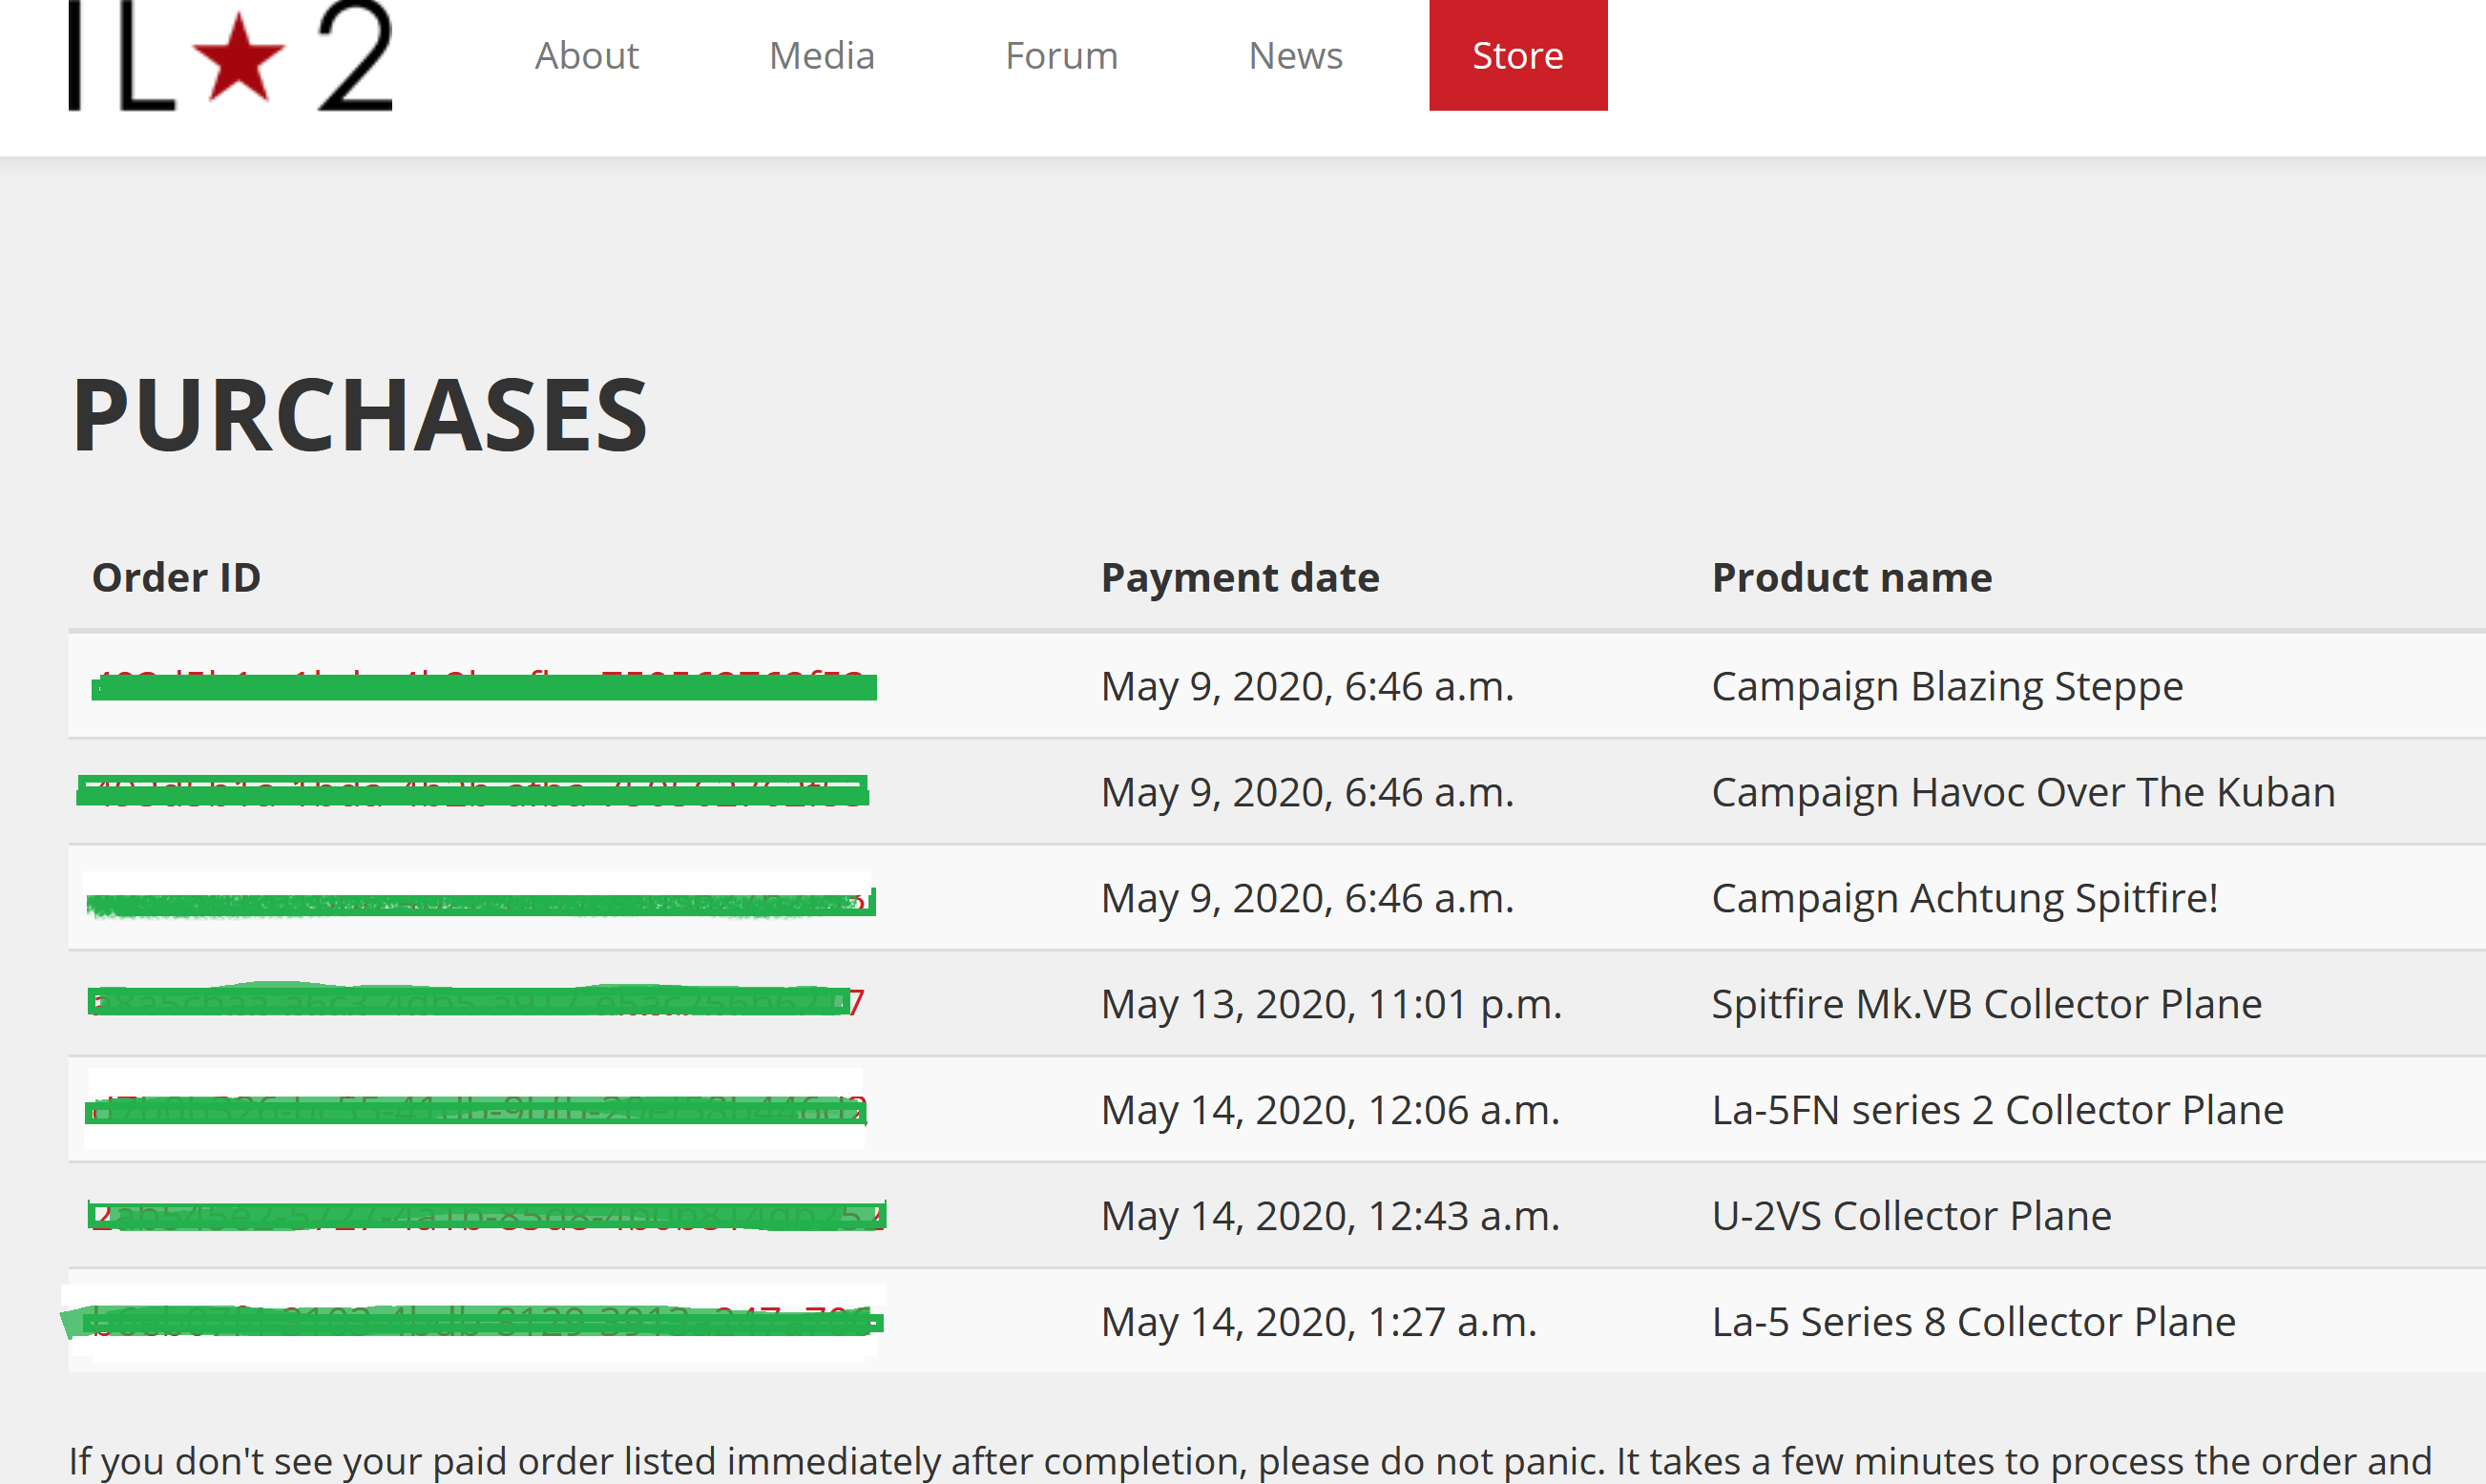Select the Spitfire Mk.VB Collector Plane text
Image resolution: width=2486 pixels, height=1484 pixels.
point(1986,1004)
